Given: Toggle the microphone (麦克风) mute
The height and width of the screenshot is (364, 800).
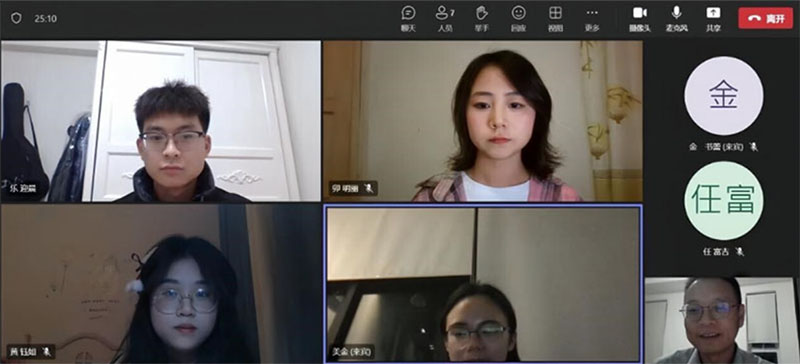Looking at the screenshot, I should [677, 19].
